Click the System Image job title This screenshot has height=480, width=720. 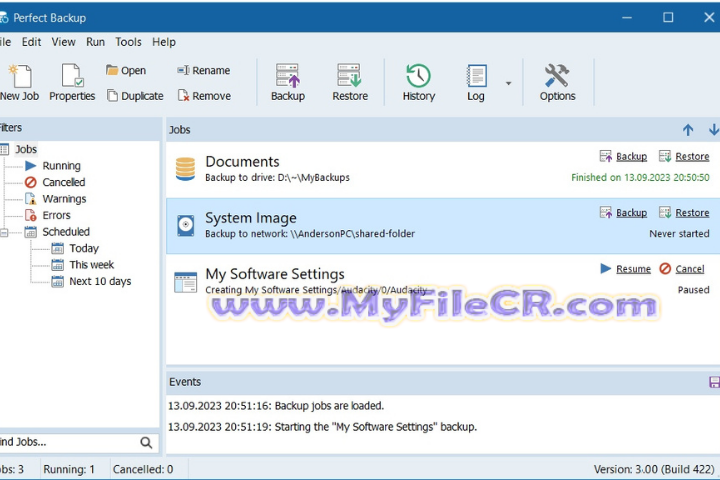pos(251,218)
